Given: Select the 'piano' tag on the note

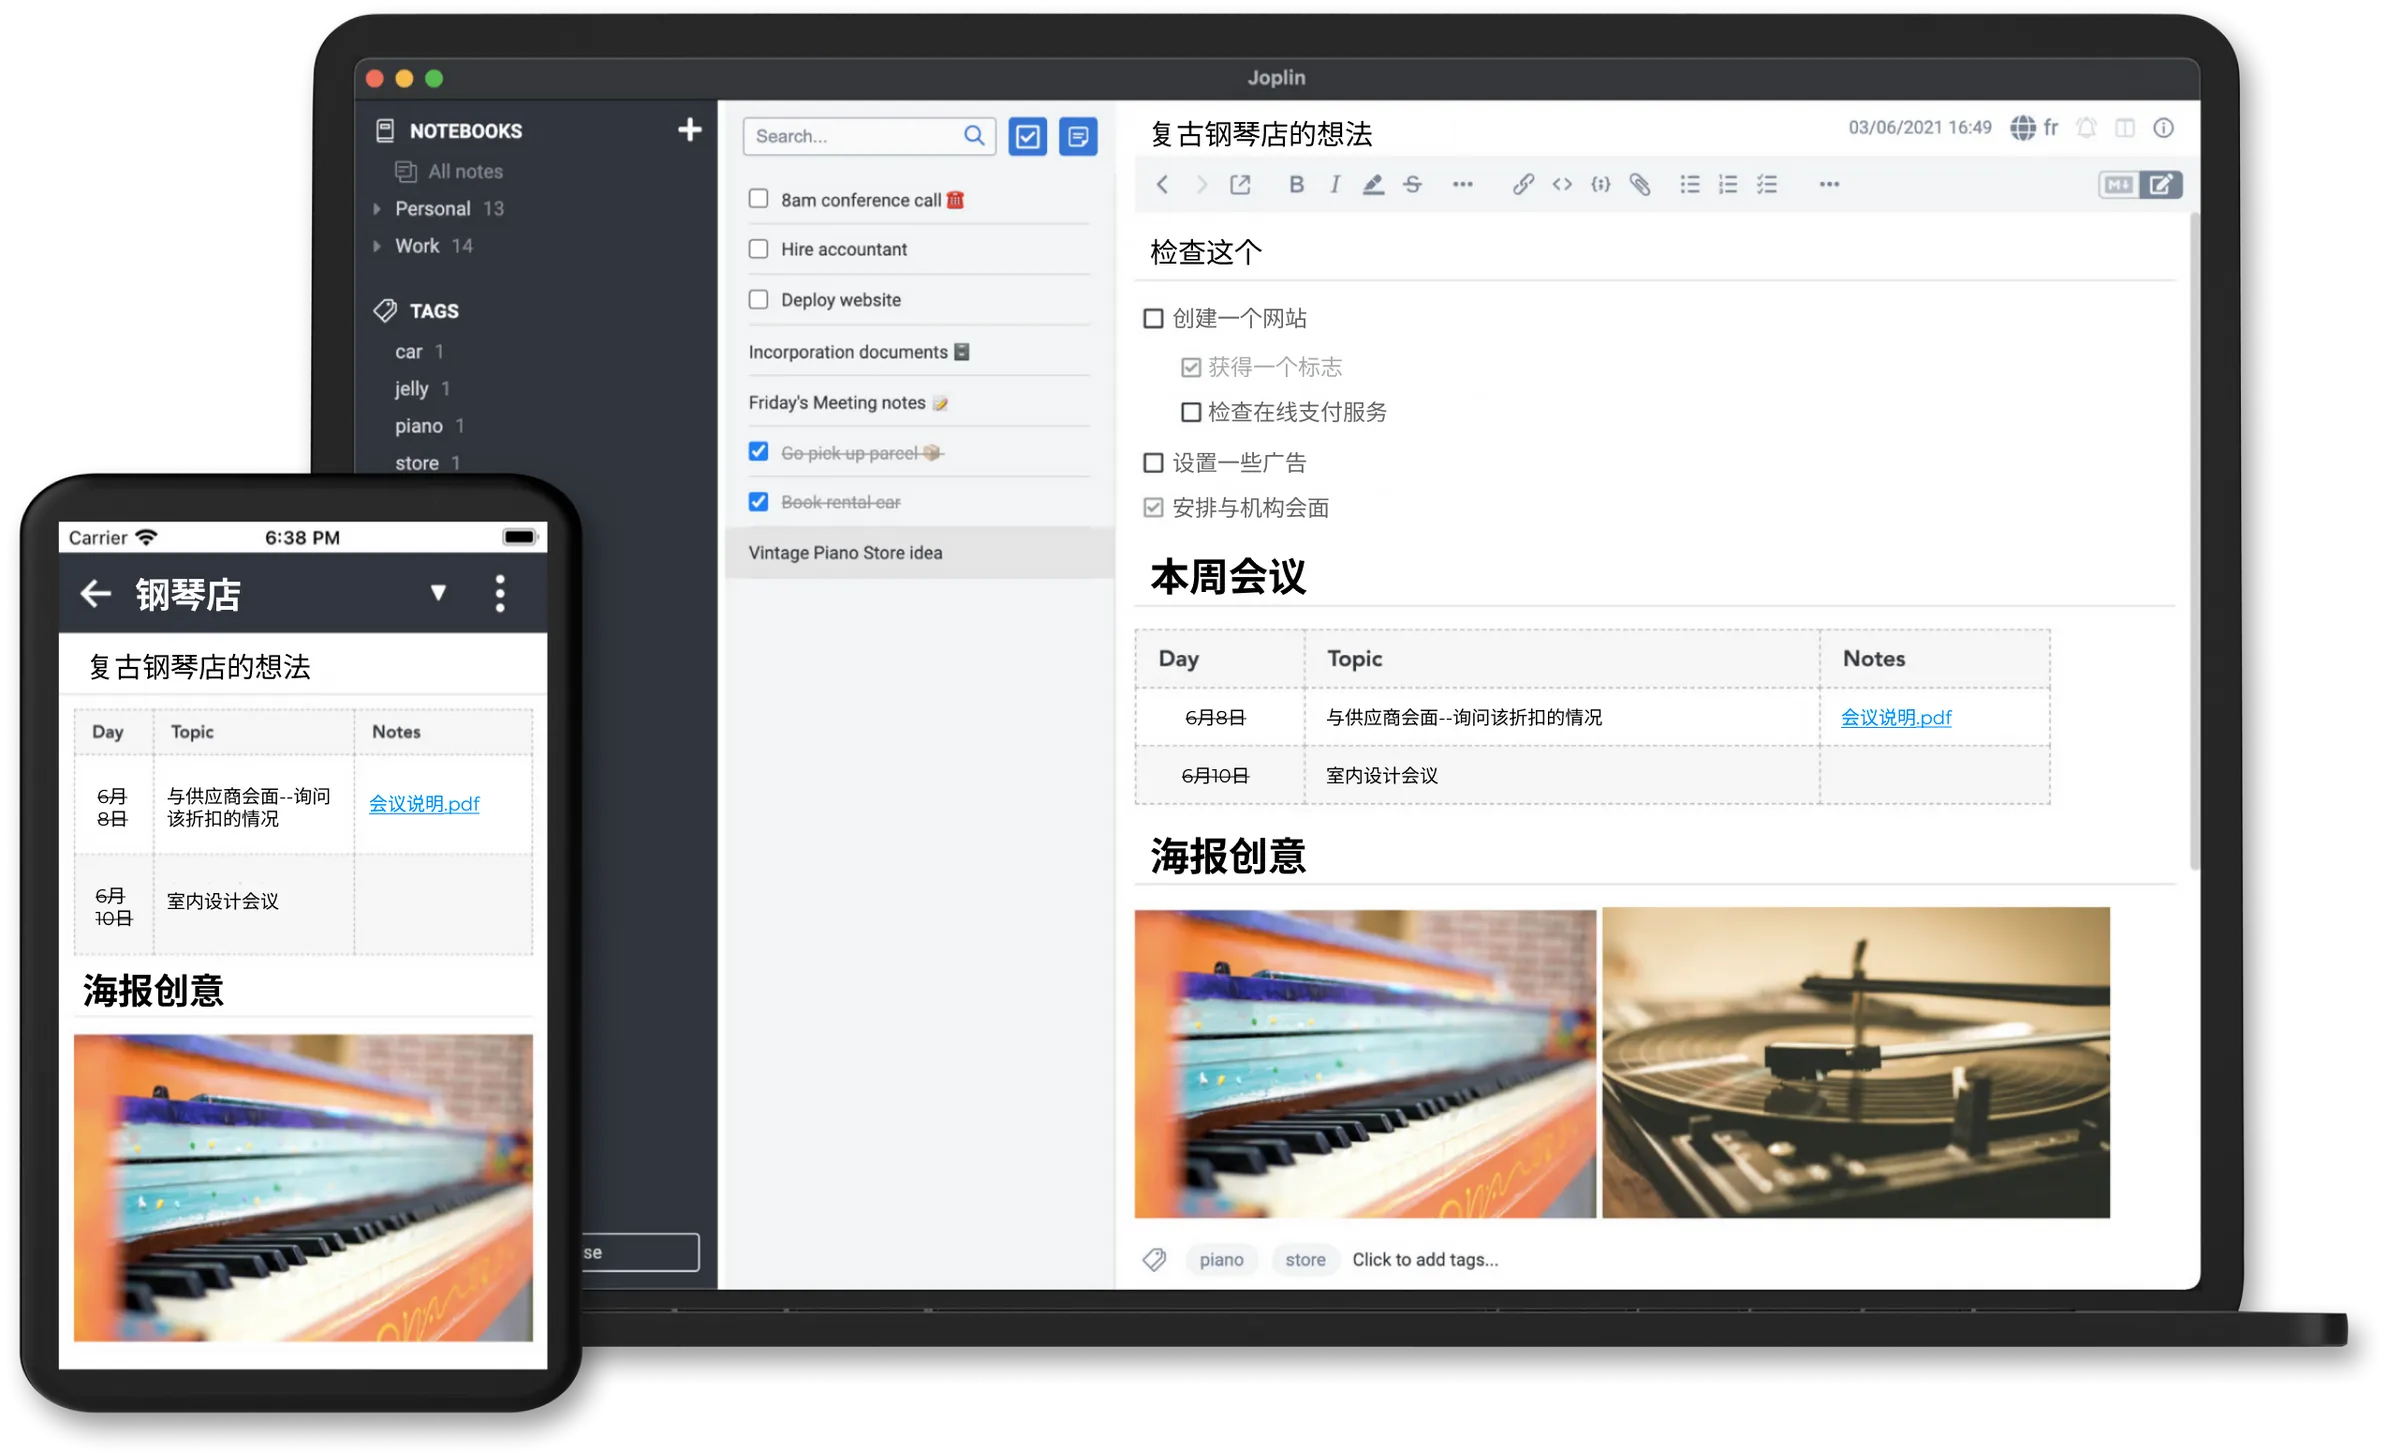Looking at the screenshot, I should click(x=1221, y=1260).
